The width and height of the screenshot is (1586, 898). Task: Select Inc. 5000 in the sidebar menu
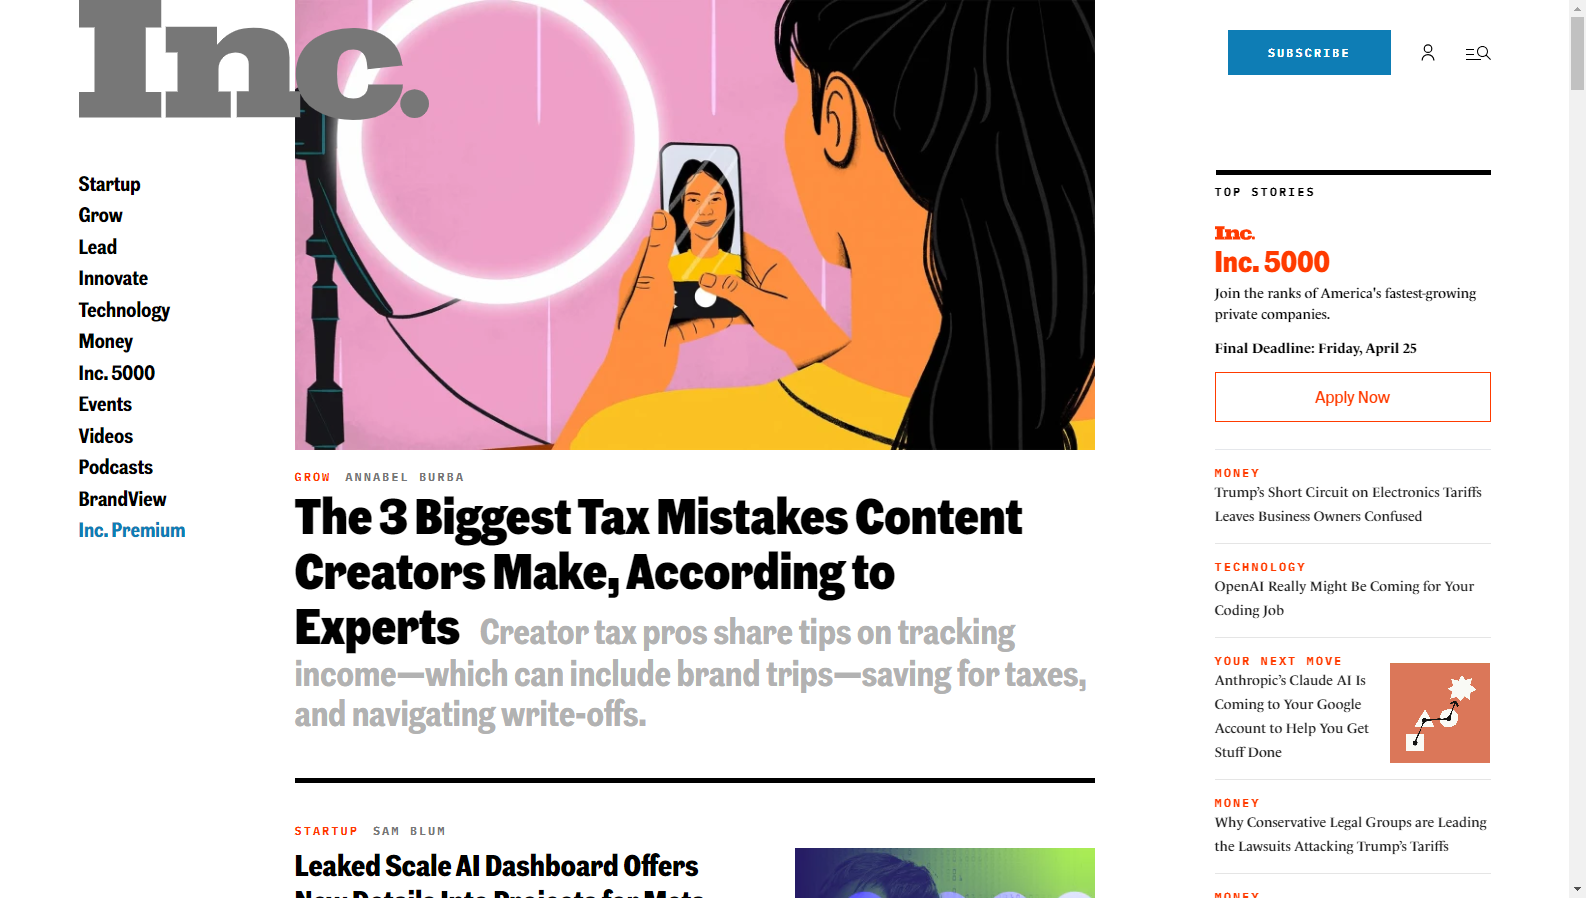tap(116, 373)
